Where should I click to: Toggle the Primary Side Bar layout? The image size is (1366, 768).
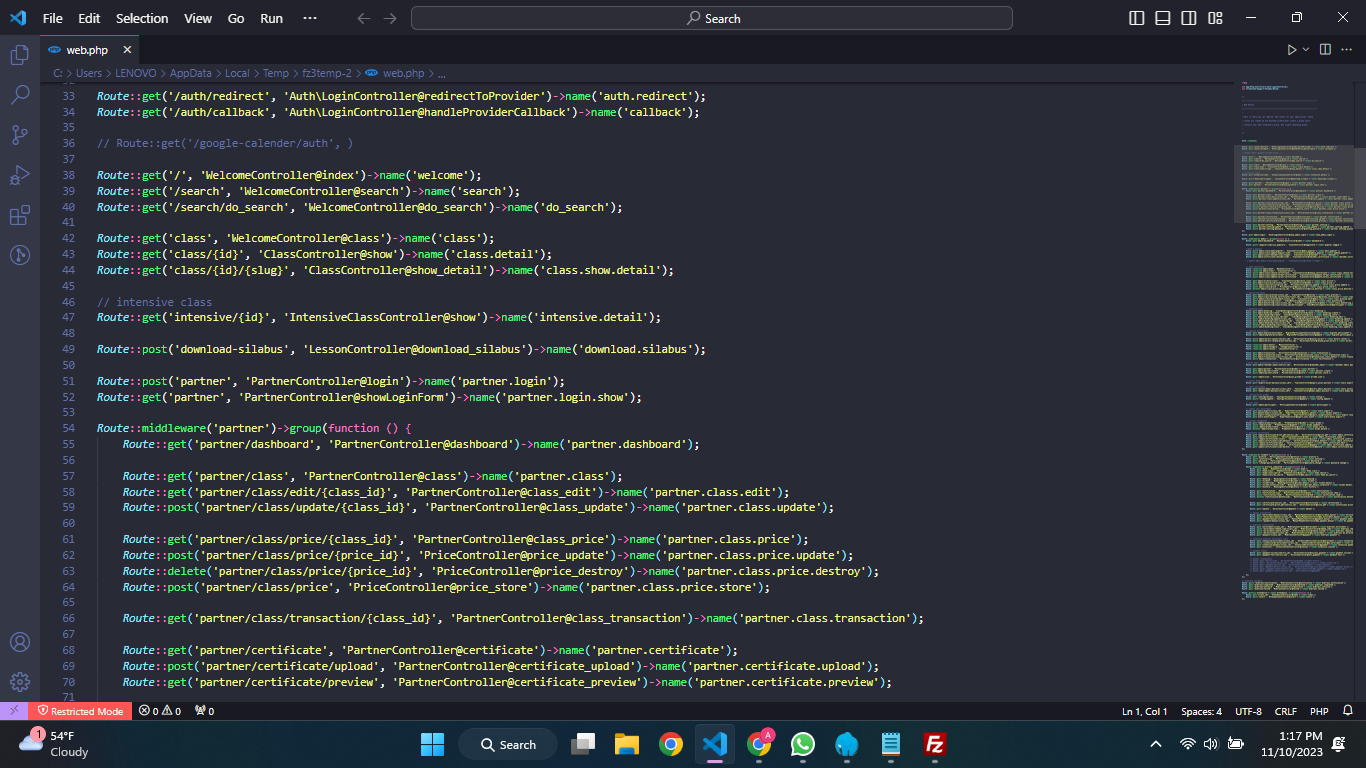pyautogui.click(x=1137, y=18)
